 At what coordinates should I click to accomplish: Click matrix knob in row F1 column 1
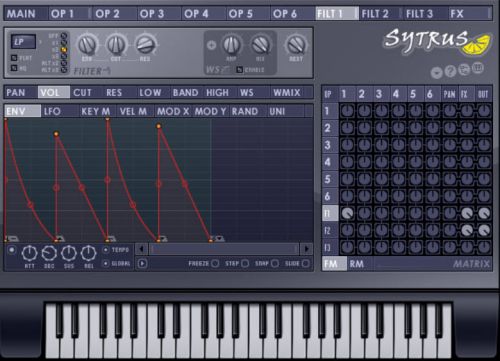pyautogui.click(x=347, y=213)
